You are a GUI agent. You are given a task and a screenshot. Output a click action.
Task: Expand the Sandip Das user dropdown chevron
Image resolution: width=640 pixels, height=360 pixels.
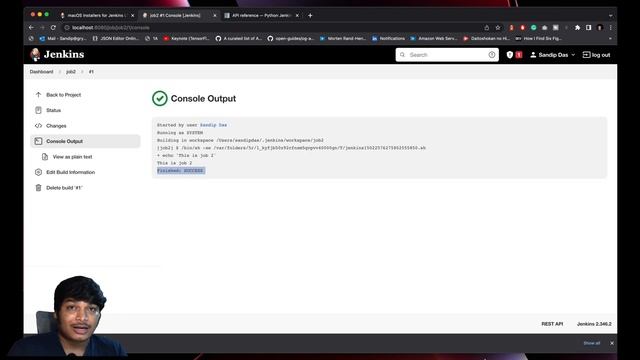(573, 55)
